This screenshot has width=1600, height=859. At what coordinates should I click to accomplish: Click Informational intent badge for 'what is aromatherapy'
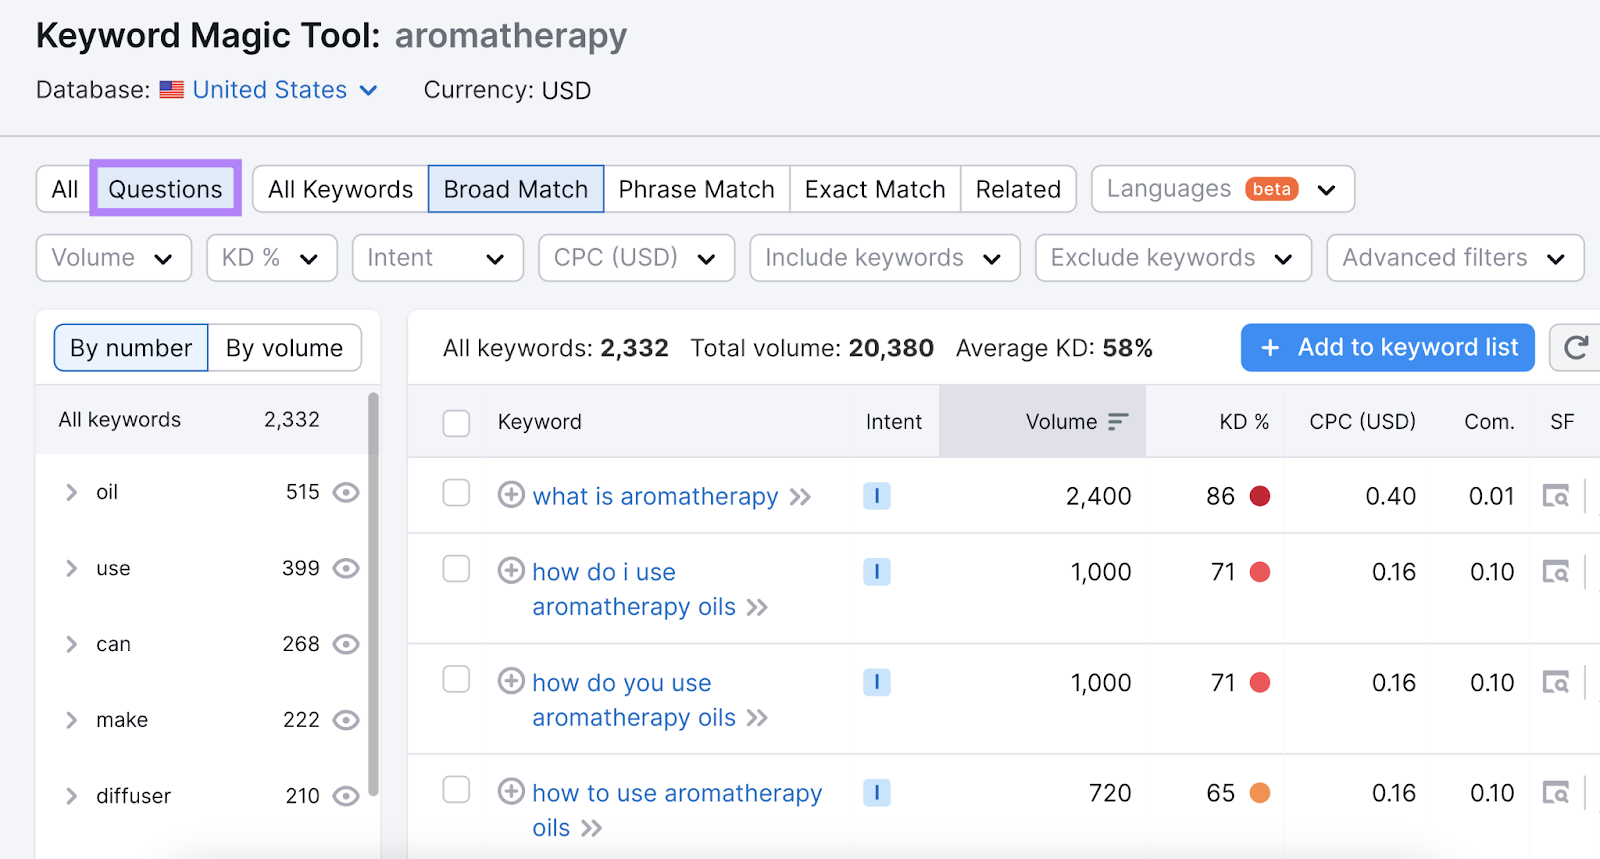pos(876,496)
